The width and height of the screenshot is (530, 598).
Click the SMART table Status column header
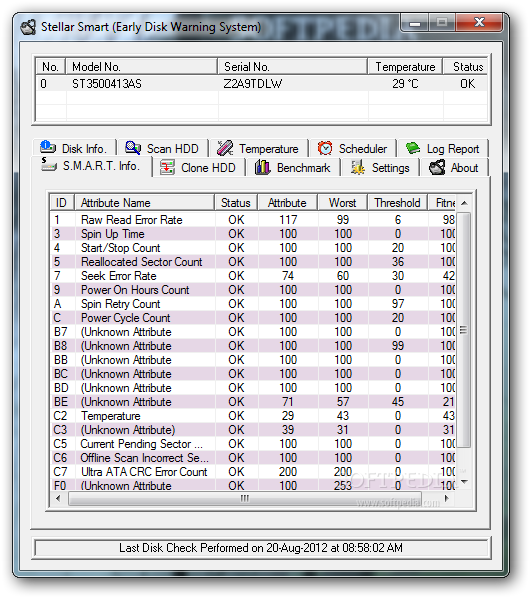[236, 203]
